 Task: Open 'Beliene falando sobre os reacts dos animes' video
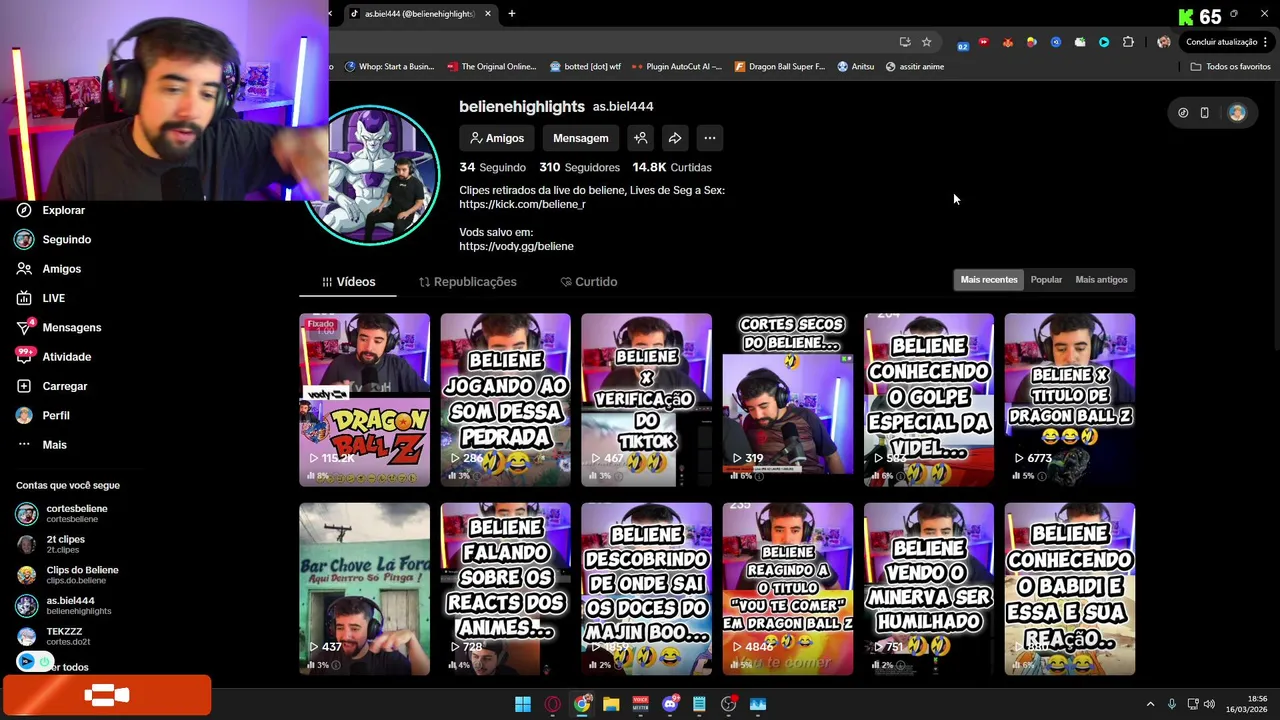(x=505, y=589)
